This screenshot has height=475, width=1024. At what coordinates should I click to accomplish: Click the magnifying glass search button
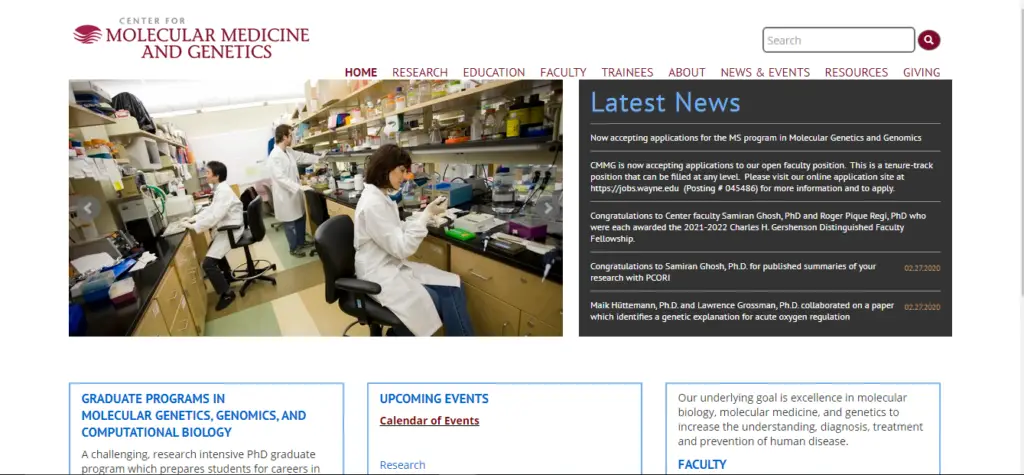coord(929,40)
